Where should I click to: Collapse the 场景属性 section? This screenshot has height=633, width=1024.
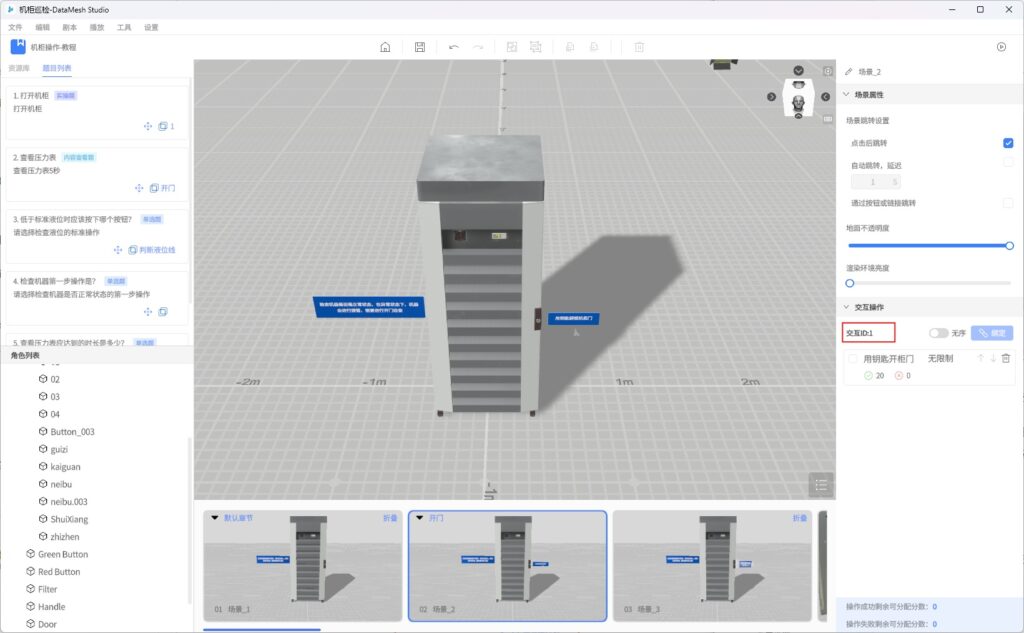(x=845, y=95)
